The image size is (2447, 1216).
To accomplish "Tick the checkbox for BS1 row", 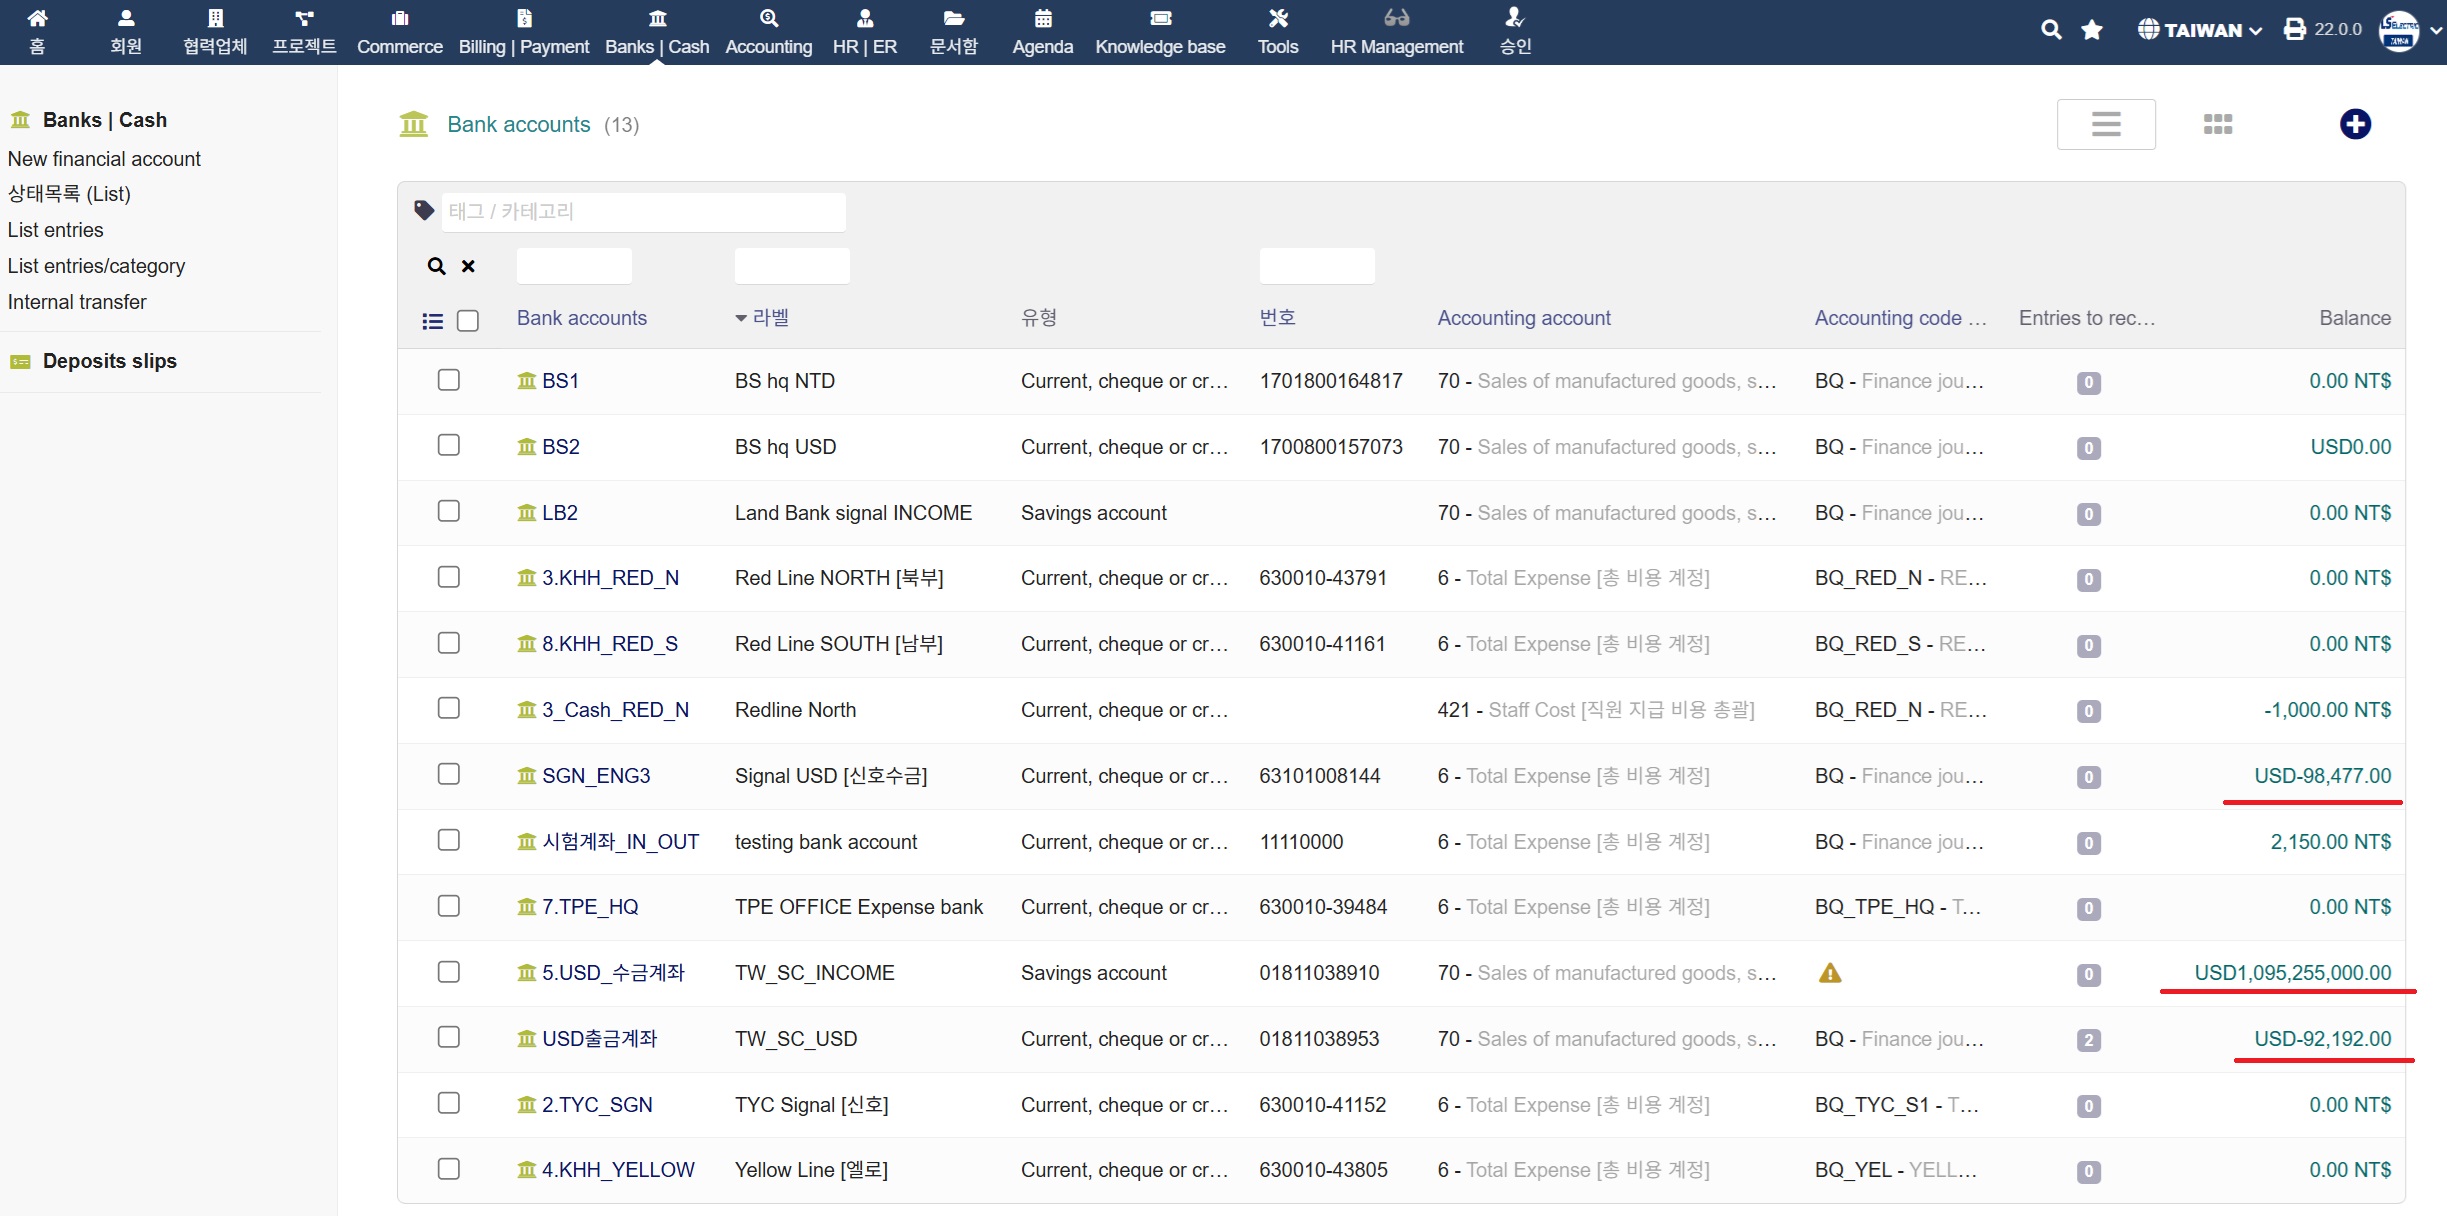I will click(x=449, y=380).
